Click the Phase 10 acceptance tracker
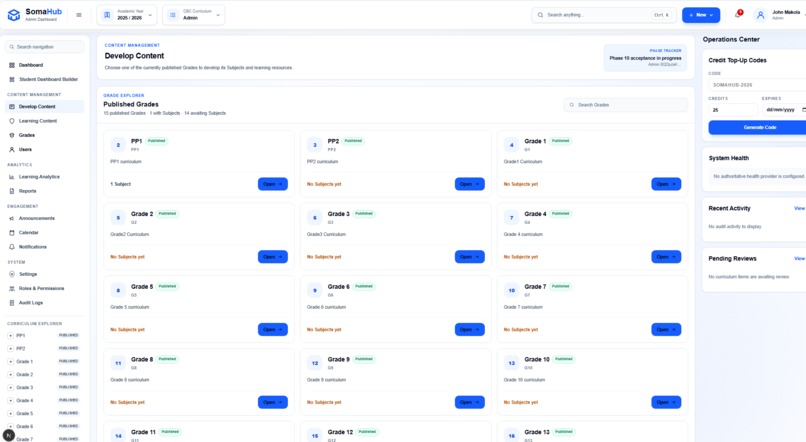The height and width of the screenshot is (442, 806). [x=645, y=58]
